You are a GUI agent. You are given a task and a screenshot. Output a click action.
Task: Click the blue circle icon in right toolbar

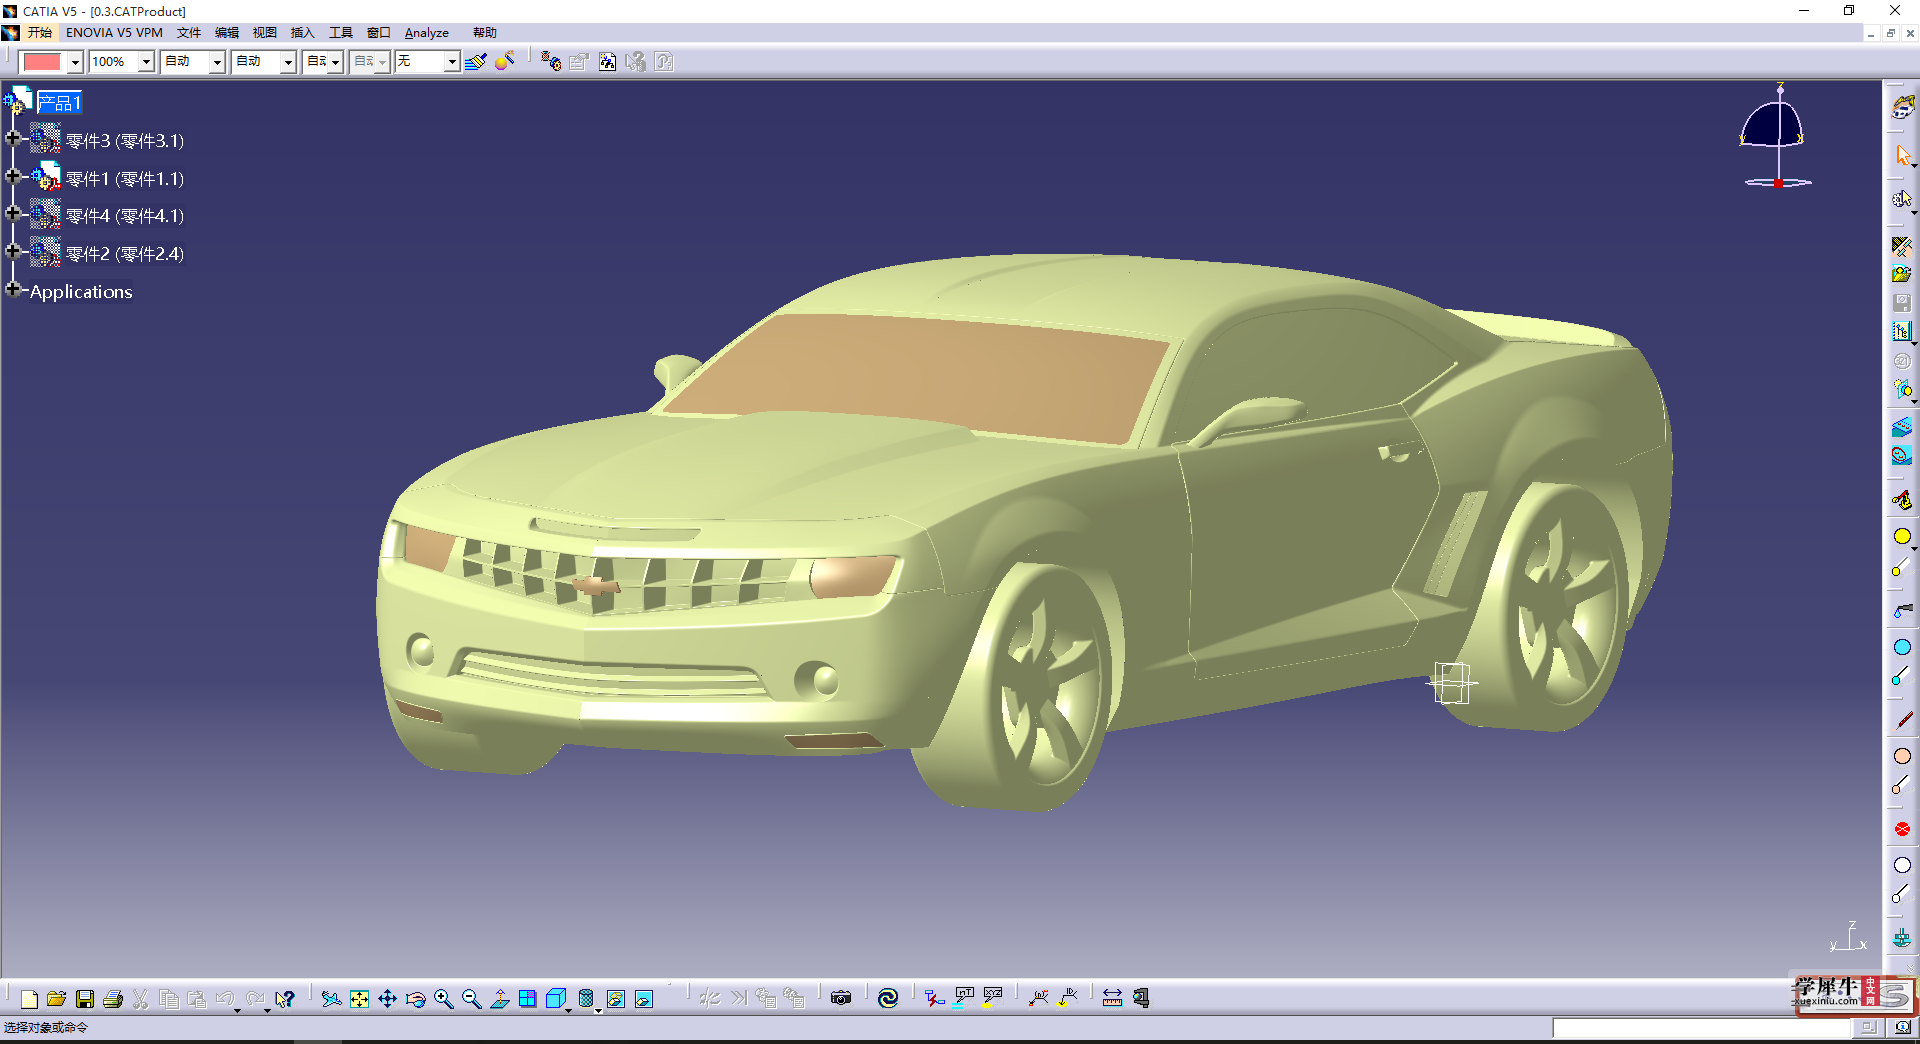(1902, 647)
